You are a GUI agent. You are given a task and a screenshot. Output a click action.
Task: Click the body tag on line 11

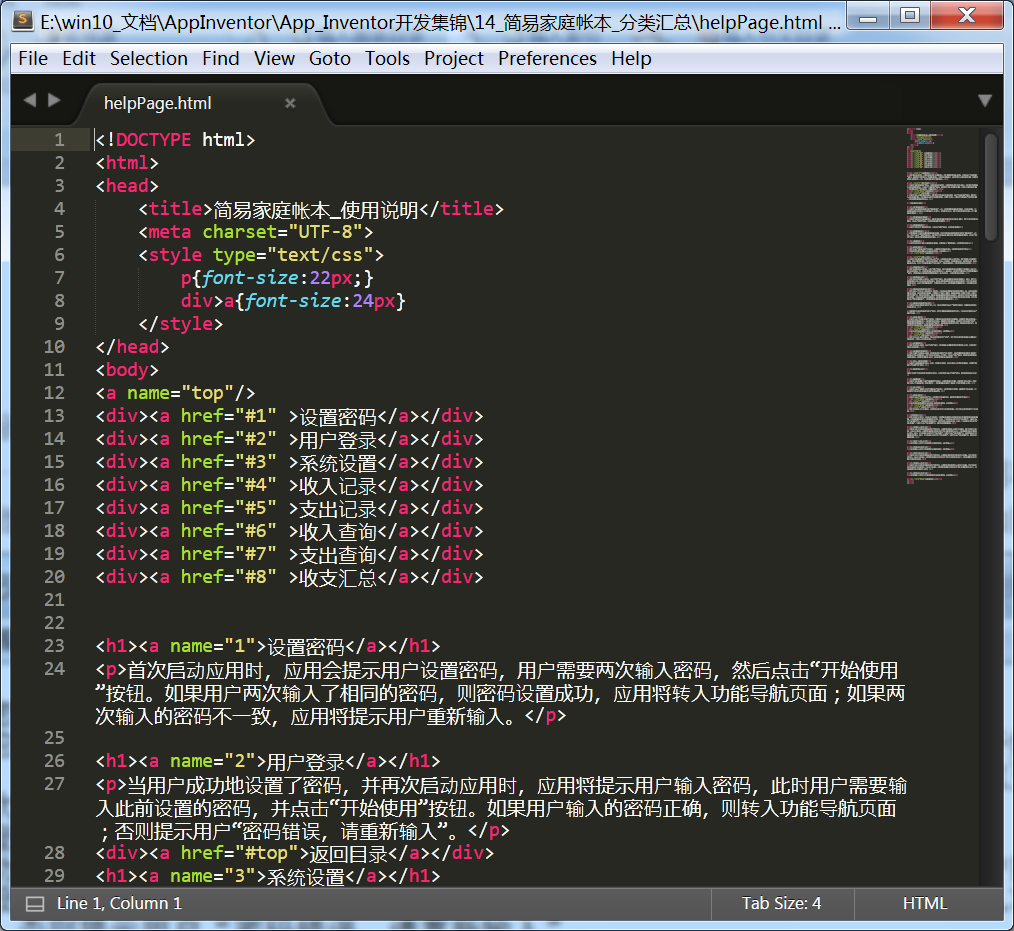(x=127, y=370)
